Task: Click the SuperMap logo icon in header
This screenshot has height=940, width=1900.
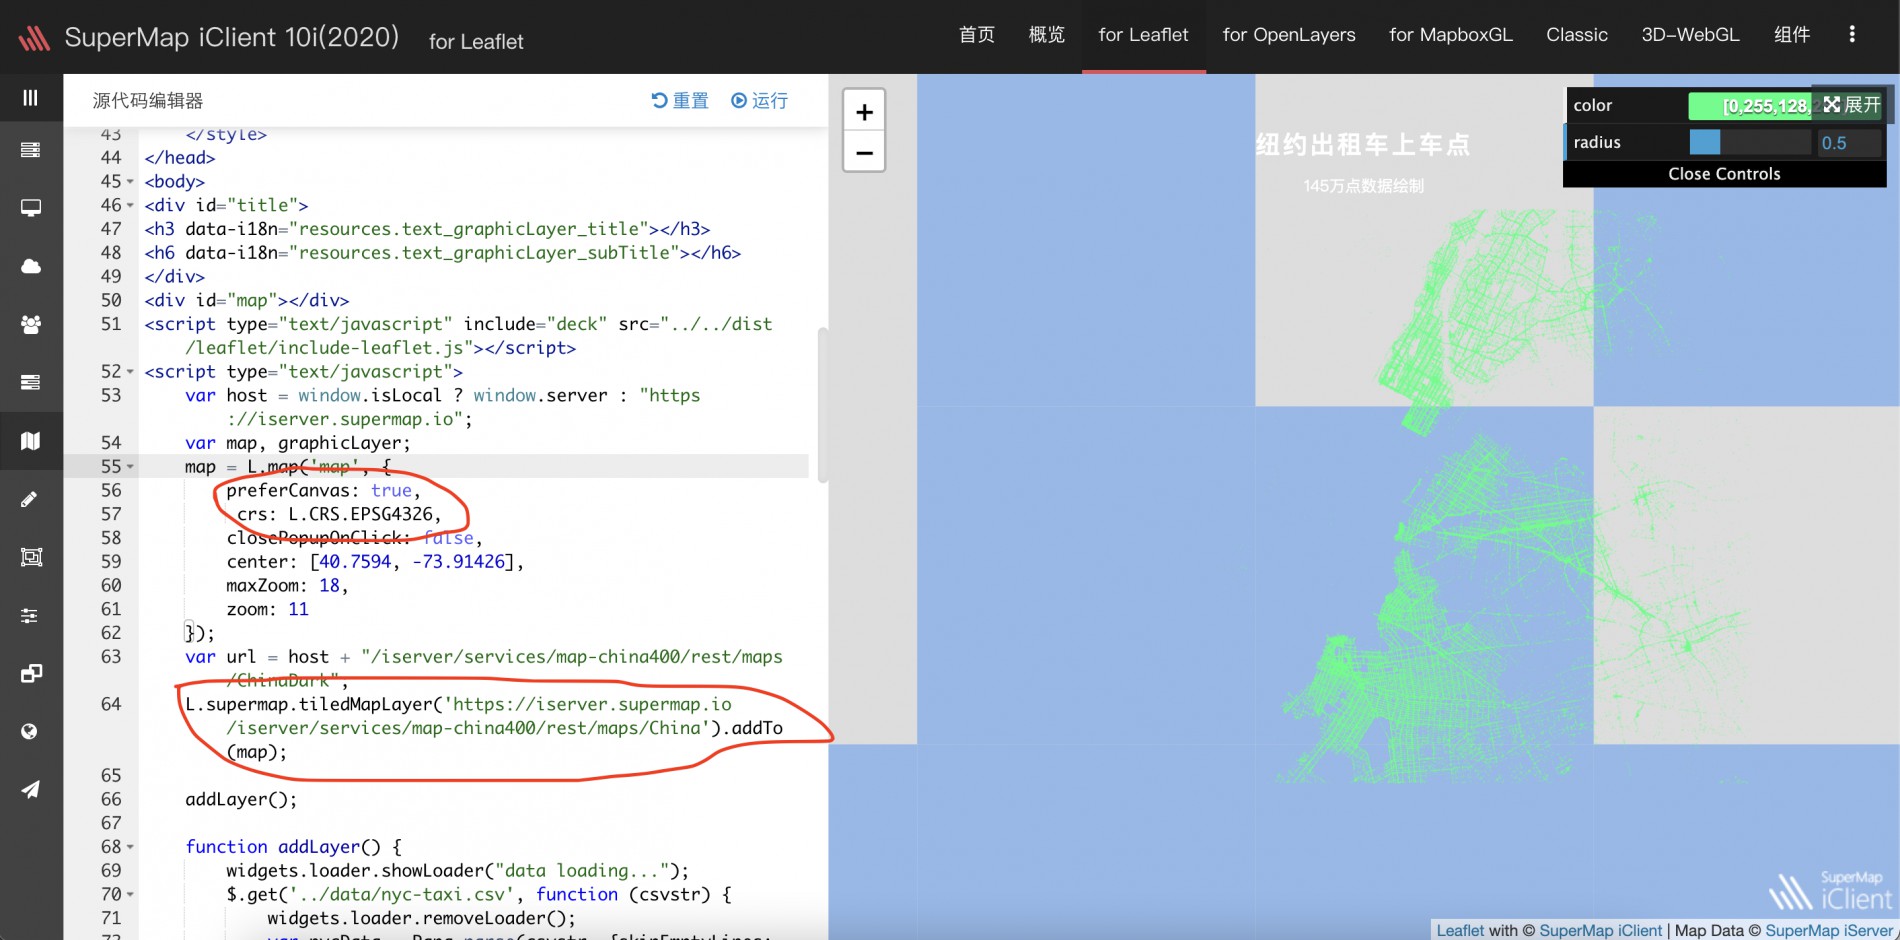Action: (33, 38)
